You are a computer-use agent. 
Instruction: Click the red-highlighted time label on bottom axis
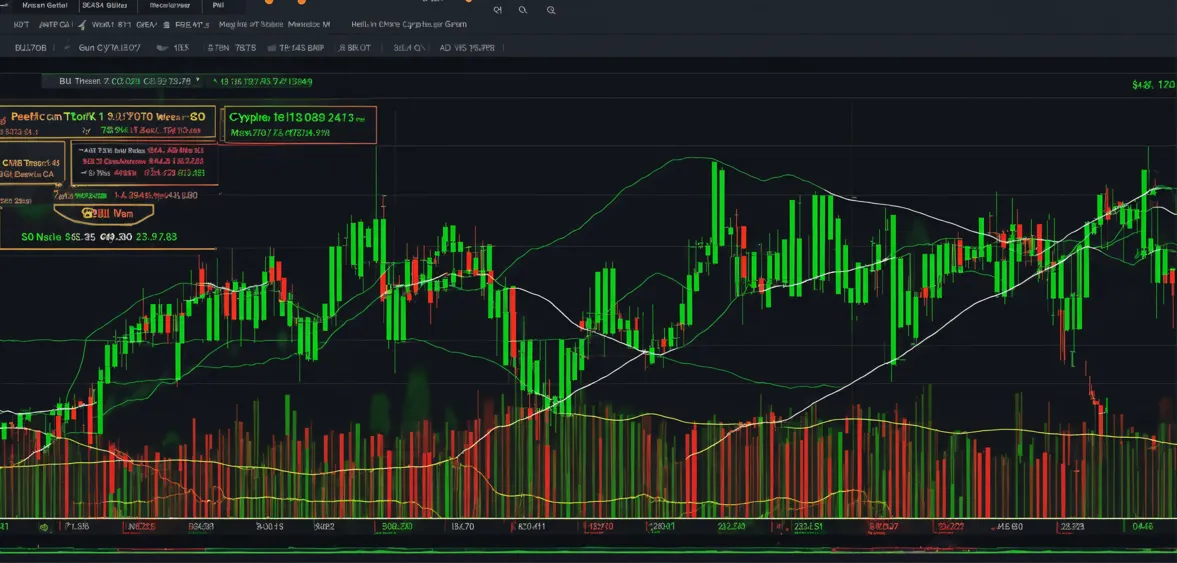pos(602,526)
